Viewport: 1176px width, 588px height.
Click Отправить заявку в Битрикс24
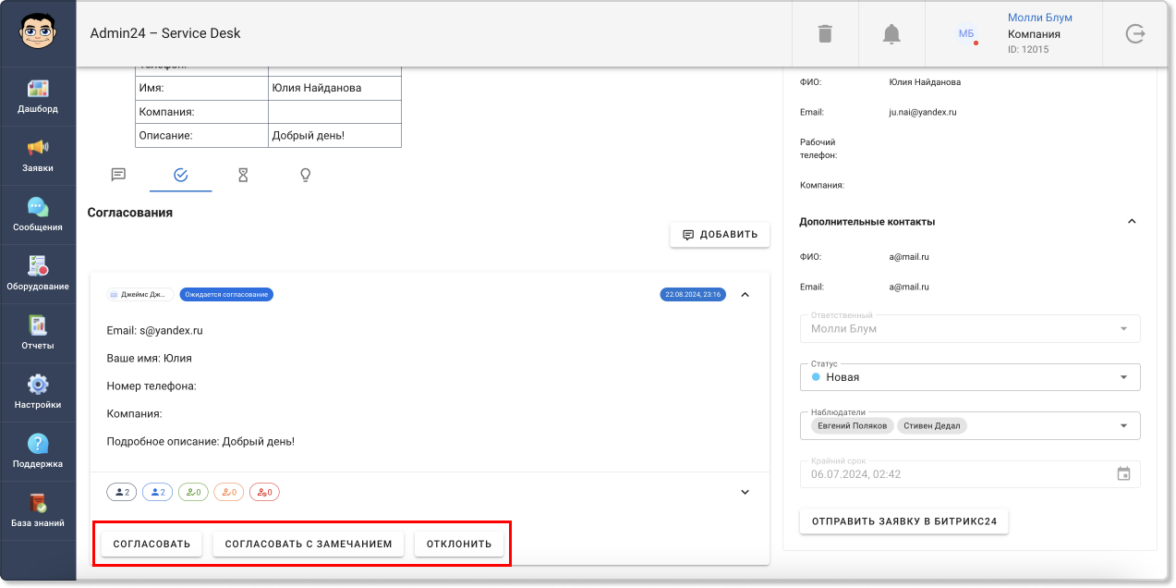[904, 522]
